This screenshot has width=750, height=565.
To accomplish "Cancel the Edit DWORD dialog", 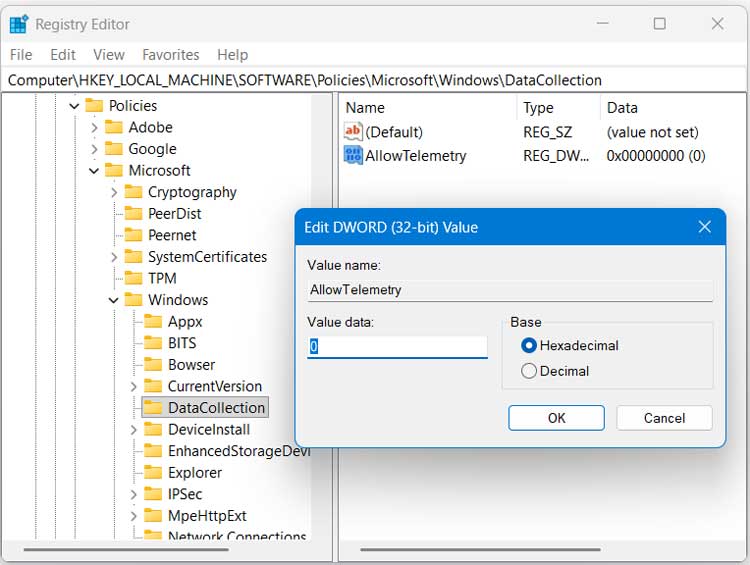I will click(664, 418).
